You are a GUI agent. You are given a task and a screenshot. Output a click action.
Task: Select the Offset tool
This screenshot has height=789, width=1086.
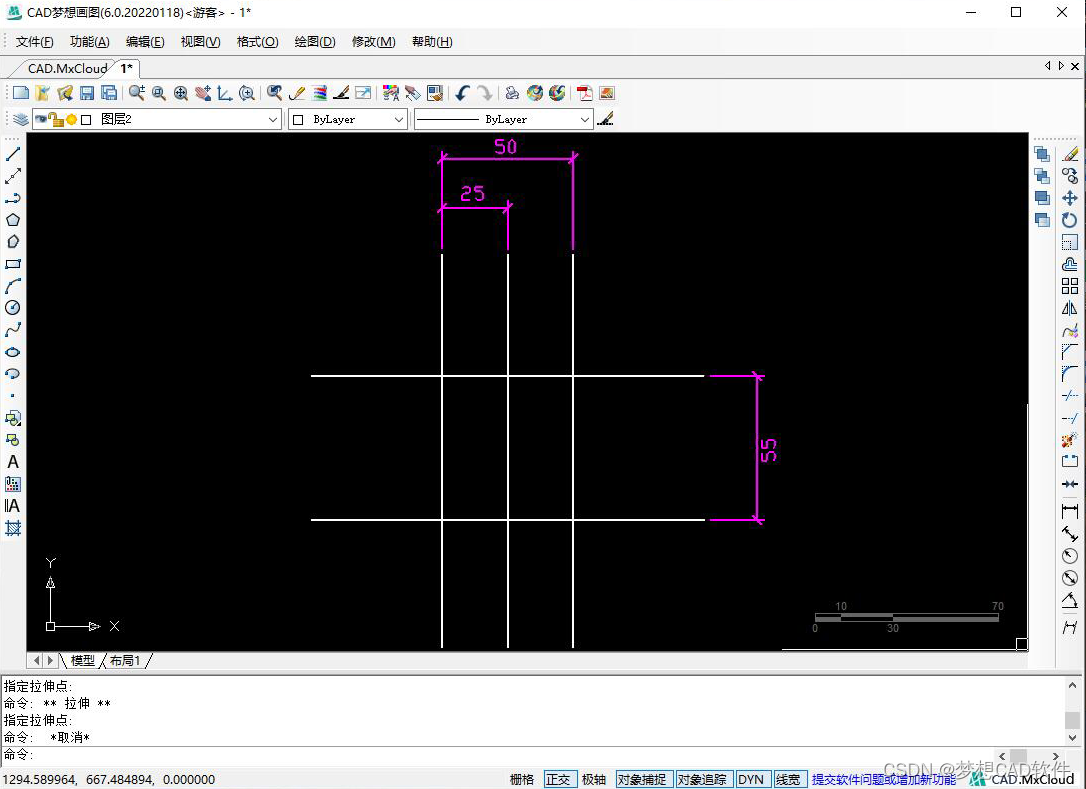1070,264
